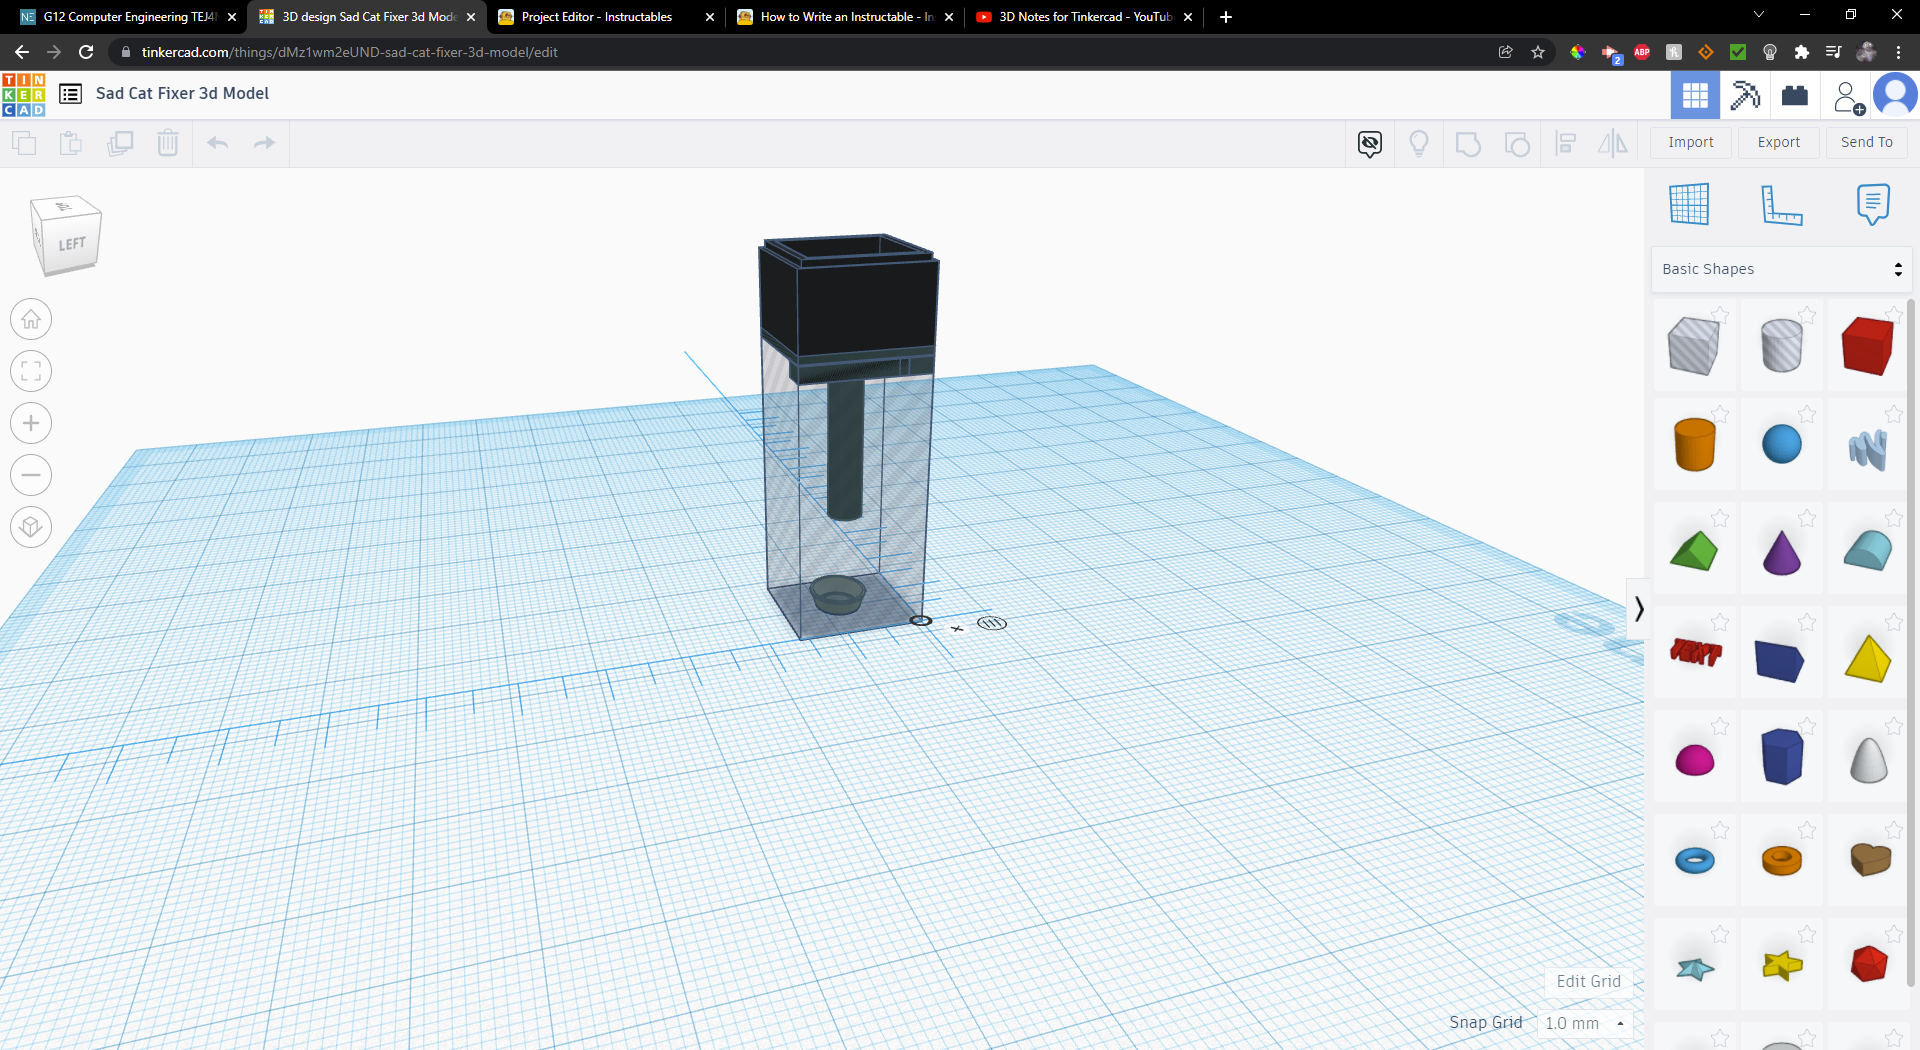This screenshot has width=1920, height=1050.
Task: Select the yellow Pyramid shape
Action: [x=1868, y=658]
